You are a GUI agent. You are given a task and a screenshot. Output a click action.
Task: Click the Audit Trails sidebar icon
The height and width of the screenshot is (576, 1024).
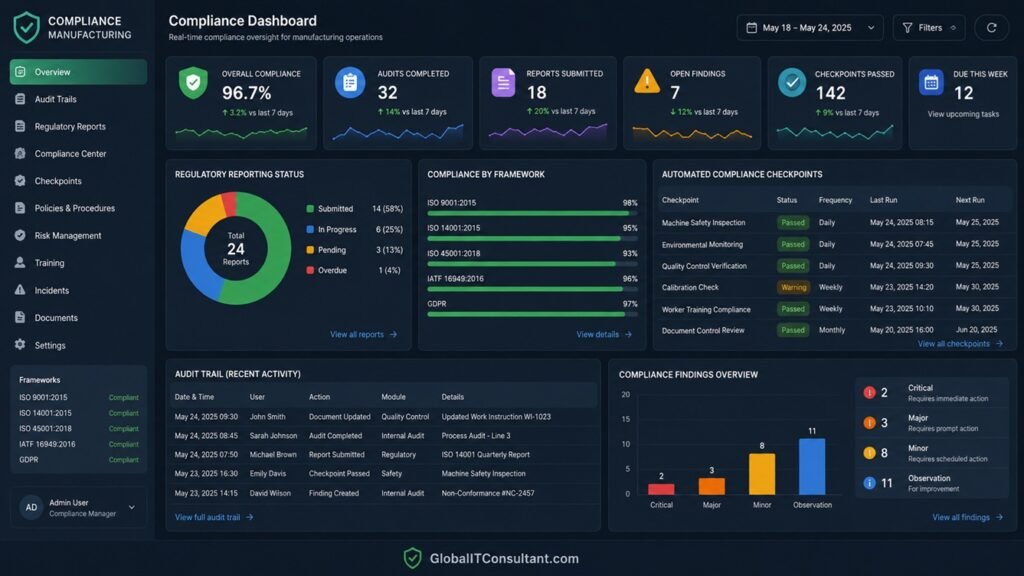20,99
